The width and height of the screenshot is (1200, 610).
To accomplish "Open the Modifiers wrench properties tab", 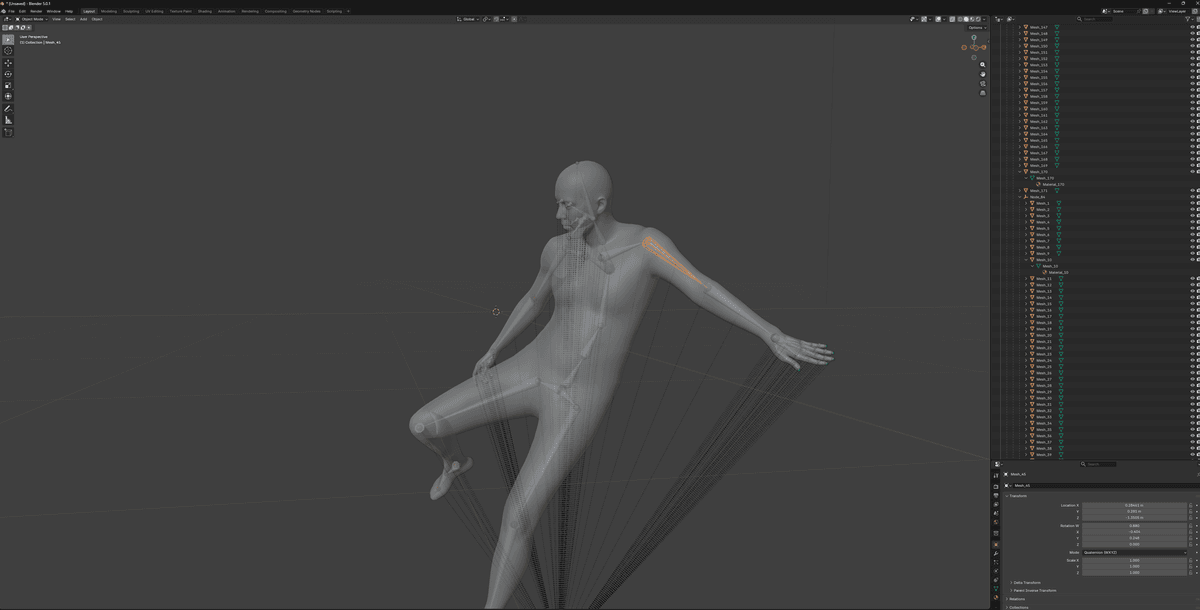I will [996, 553].
